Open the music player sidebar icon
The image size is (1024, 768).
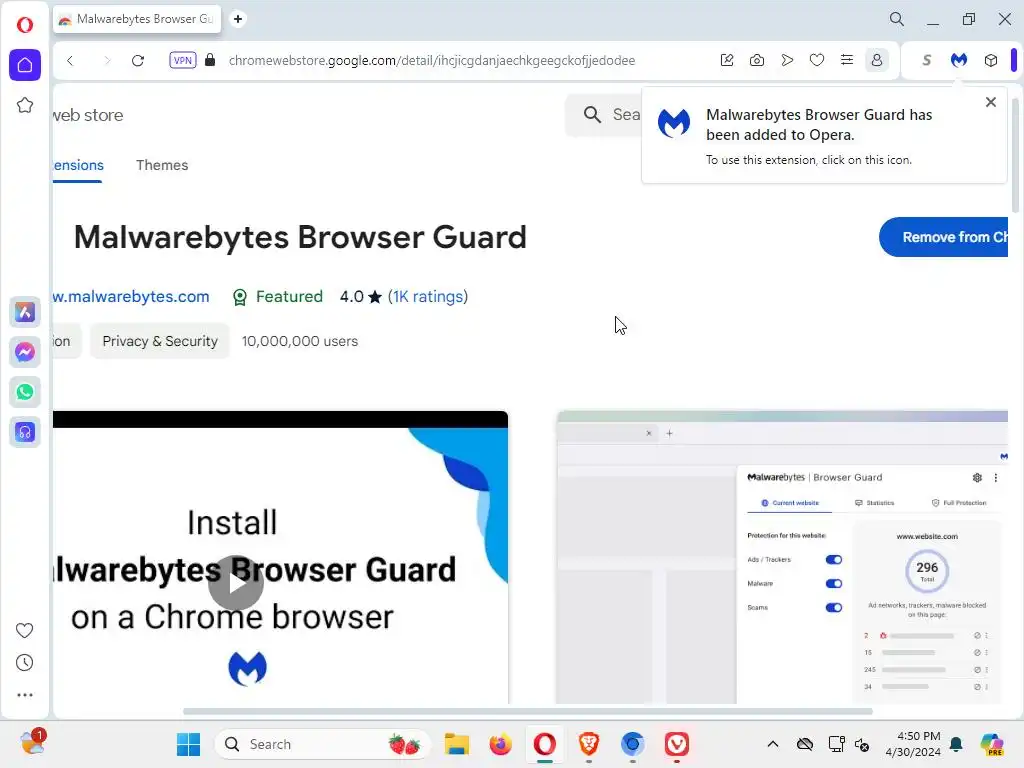[25, 432]
